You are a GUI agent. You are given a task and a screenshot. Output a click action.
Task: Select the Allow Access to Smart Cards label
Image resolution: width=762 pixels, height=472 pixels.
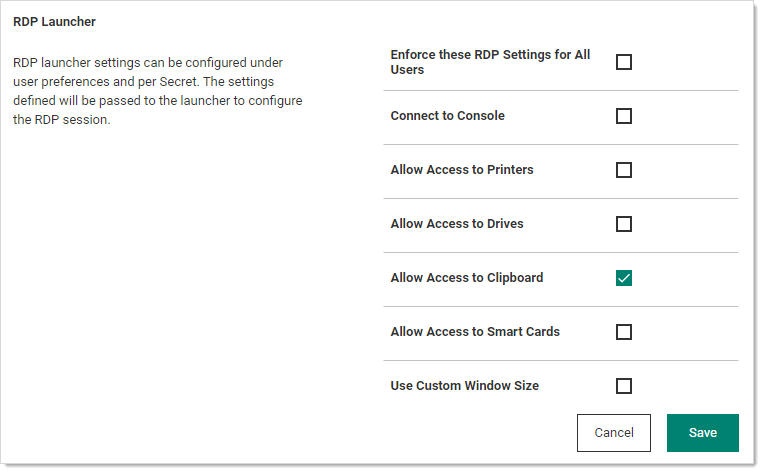click(475, 332)
